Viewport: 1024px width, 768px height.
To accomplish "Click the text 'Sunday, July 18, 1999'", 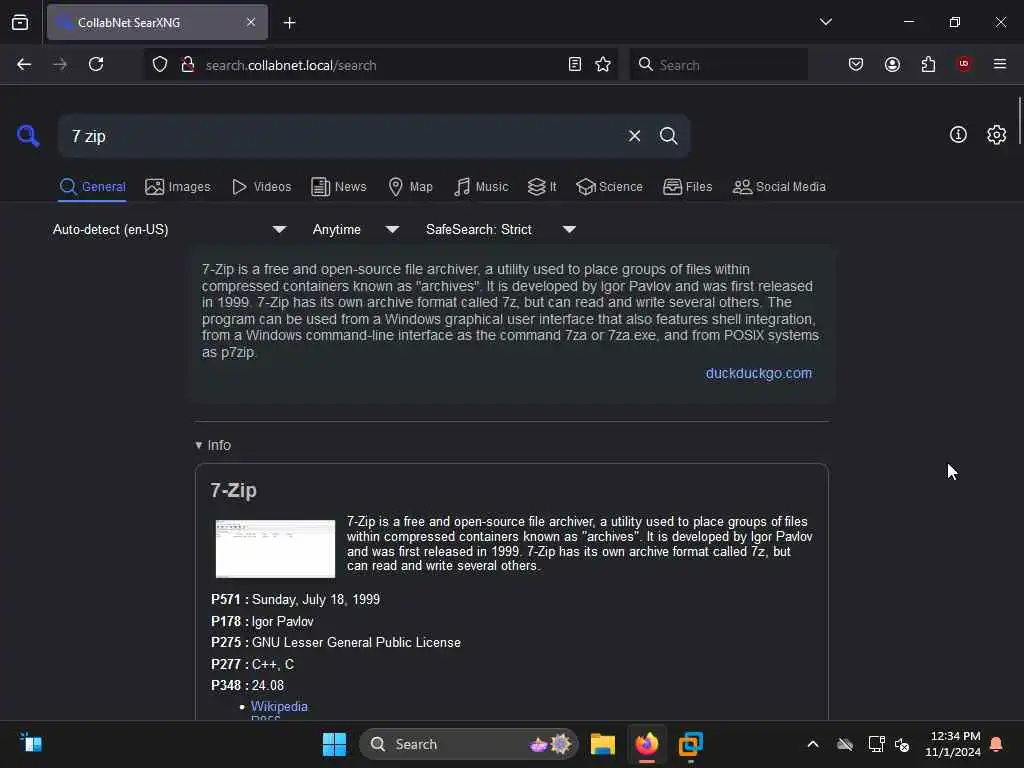I will [x=316, y=600].
